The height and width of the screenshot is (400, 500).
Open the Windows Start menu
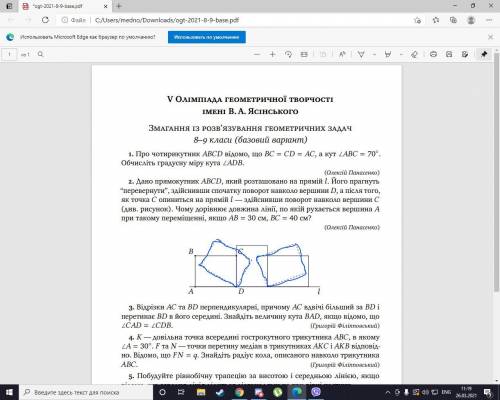click(9, 392)
